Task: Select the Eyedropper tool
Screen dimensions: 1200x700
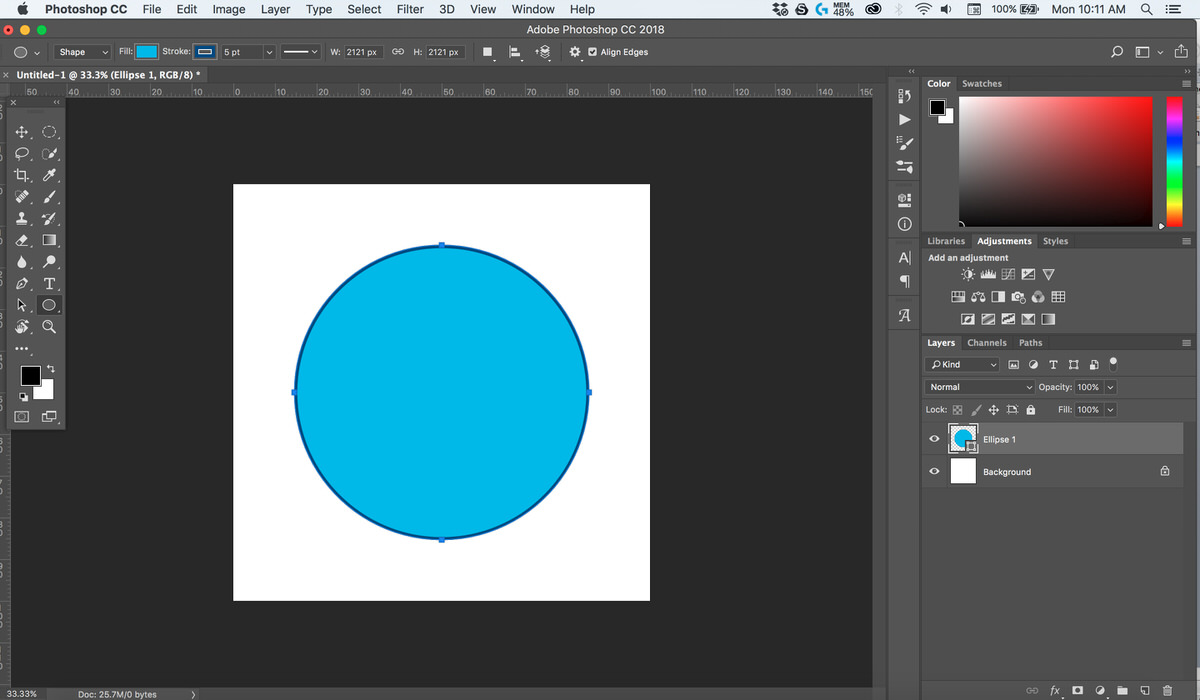Action: pyautogui.click(x=49, y=175)
